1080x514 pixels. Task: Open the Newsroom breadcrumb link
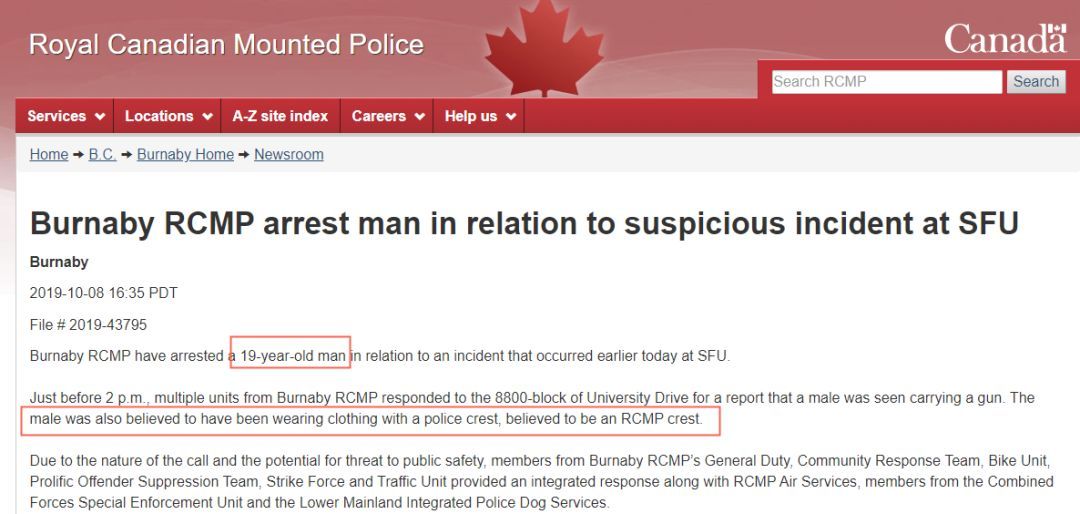coord(289,154)
